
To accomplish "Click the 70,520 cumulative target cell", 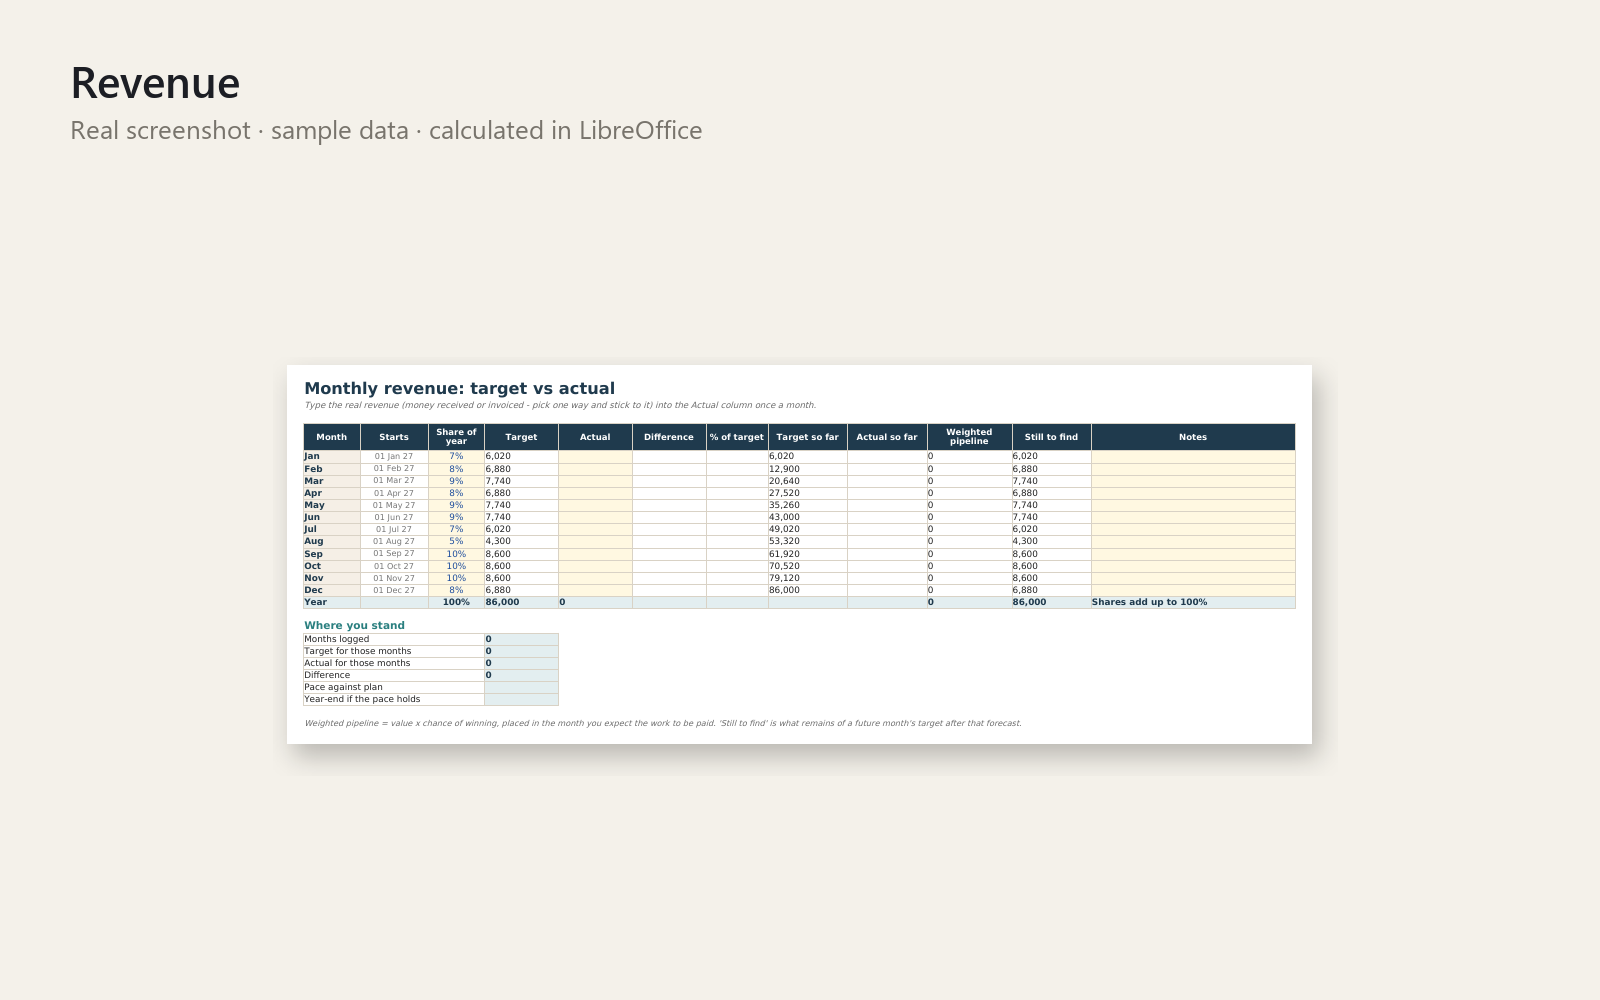I will coord(807,566).
